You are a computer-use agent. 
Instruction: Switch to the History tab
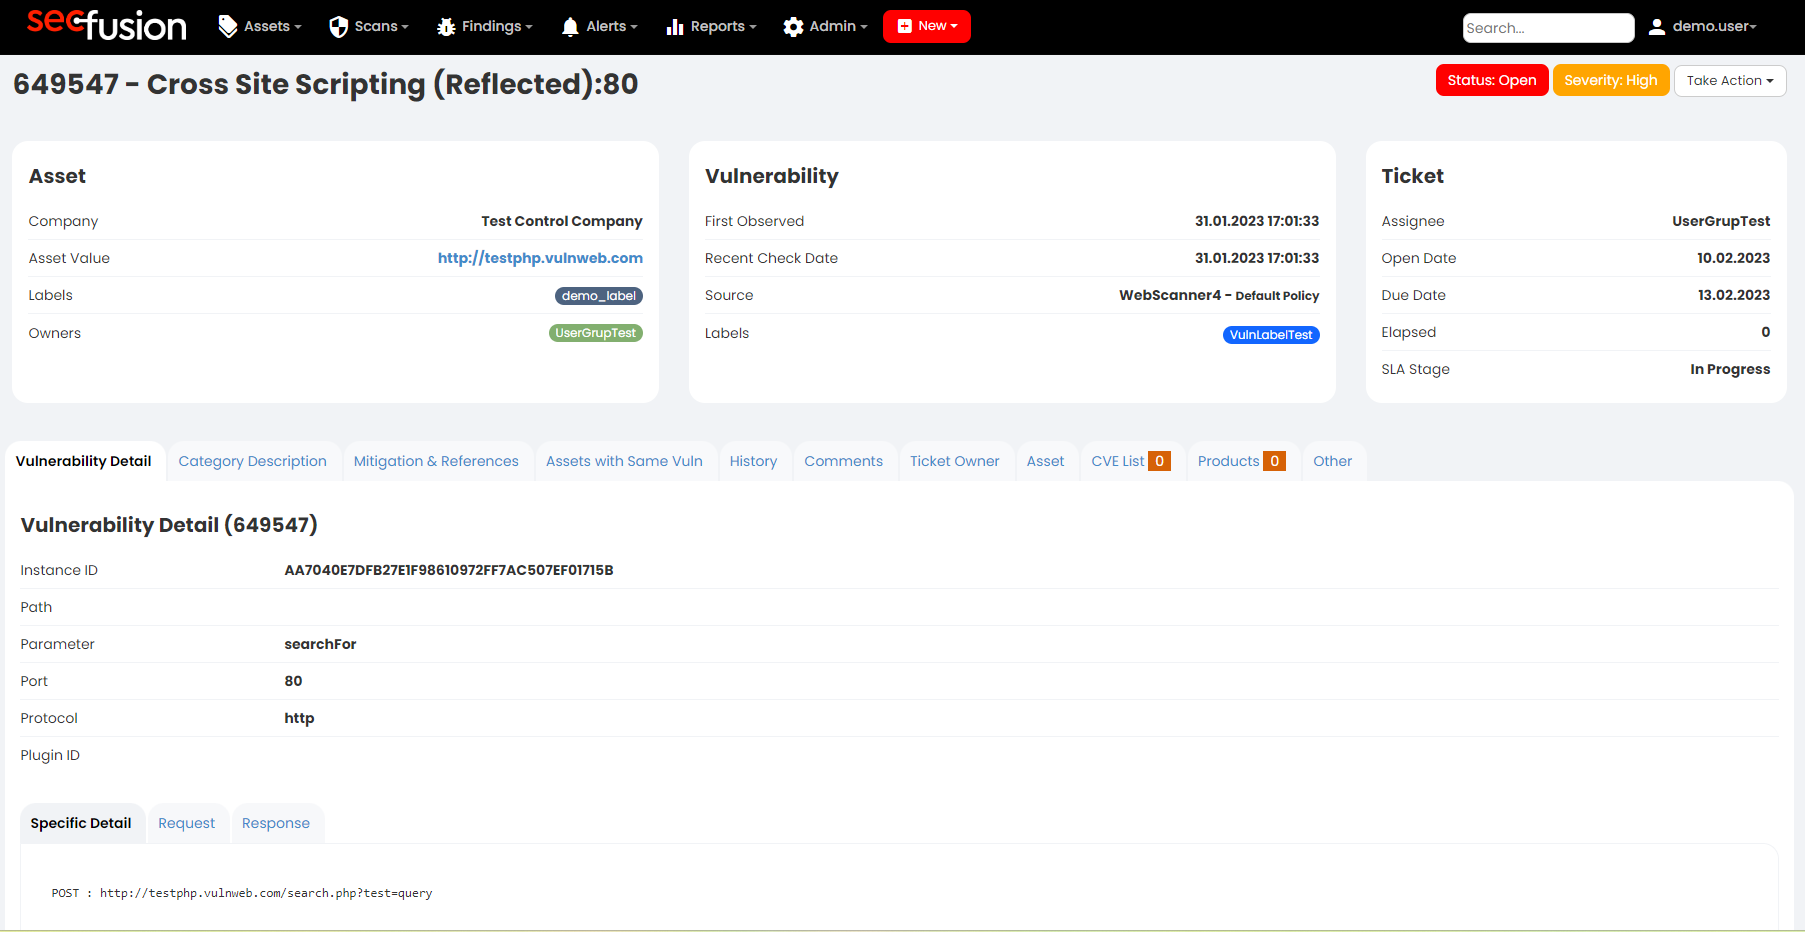(753, 461)
